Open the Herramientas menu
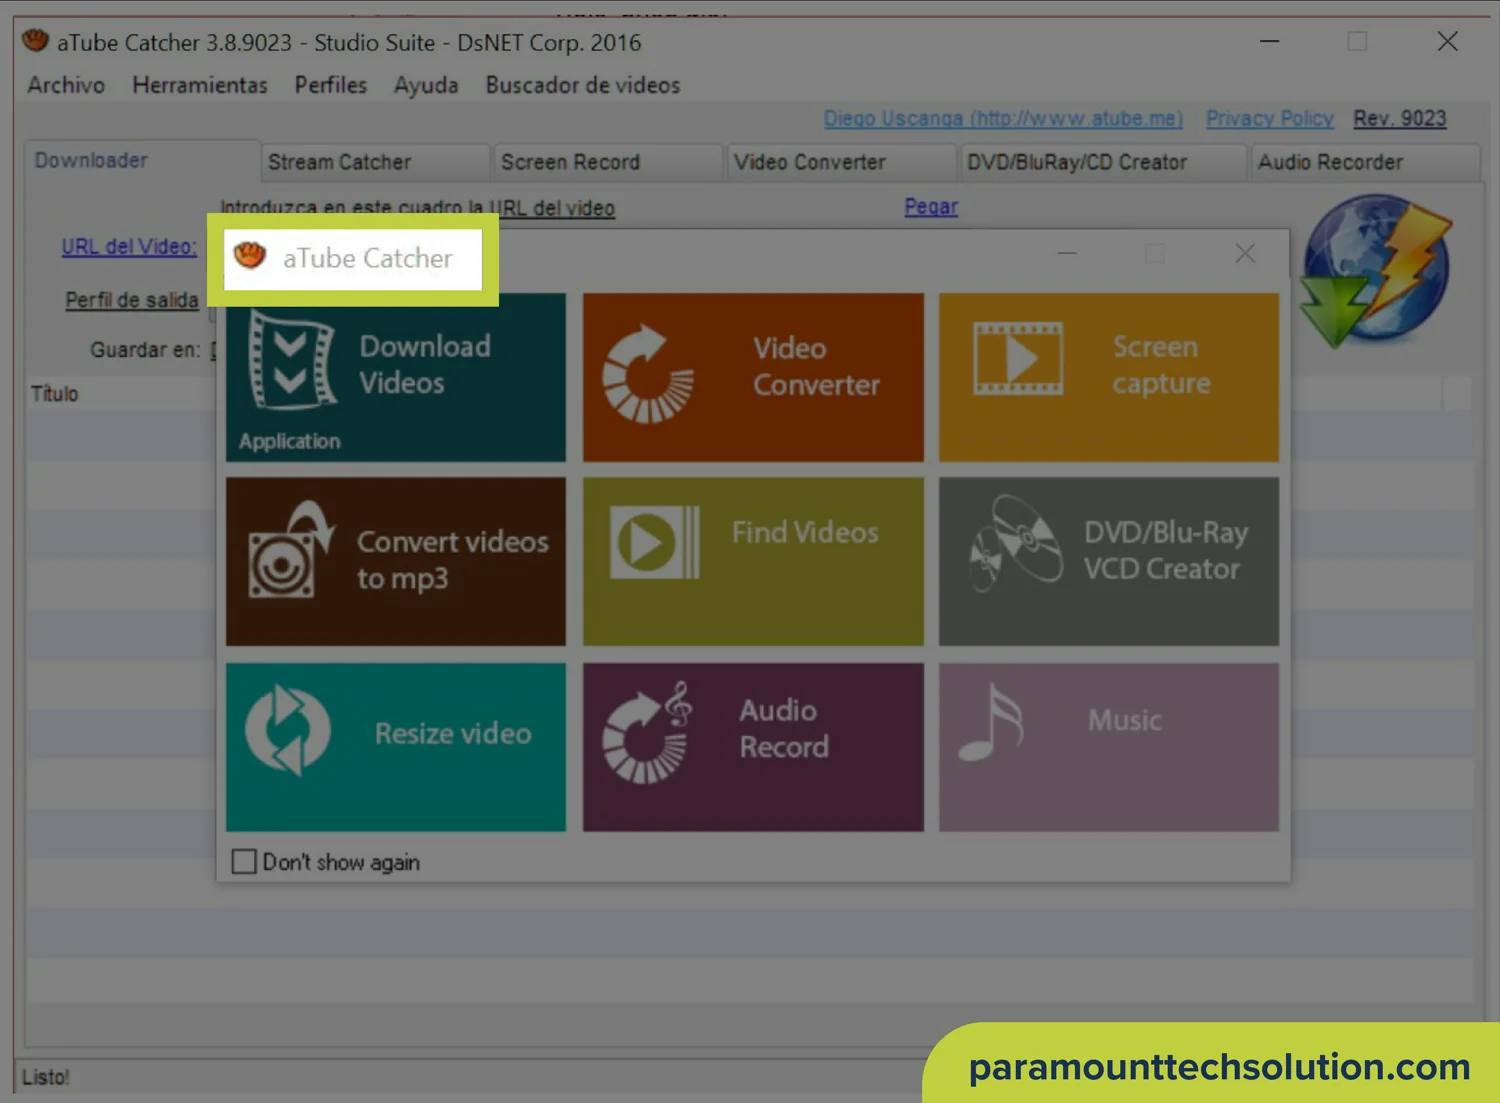This screenshot has width=1500, height=1103. (x=200, y=85)
